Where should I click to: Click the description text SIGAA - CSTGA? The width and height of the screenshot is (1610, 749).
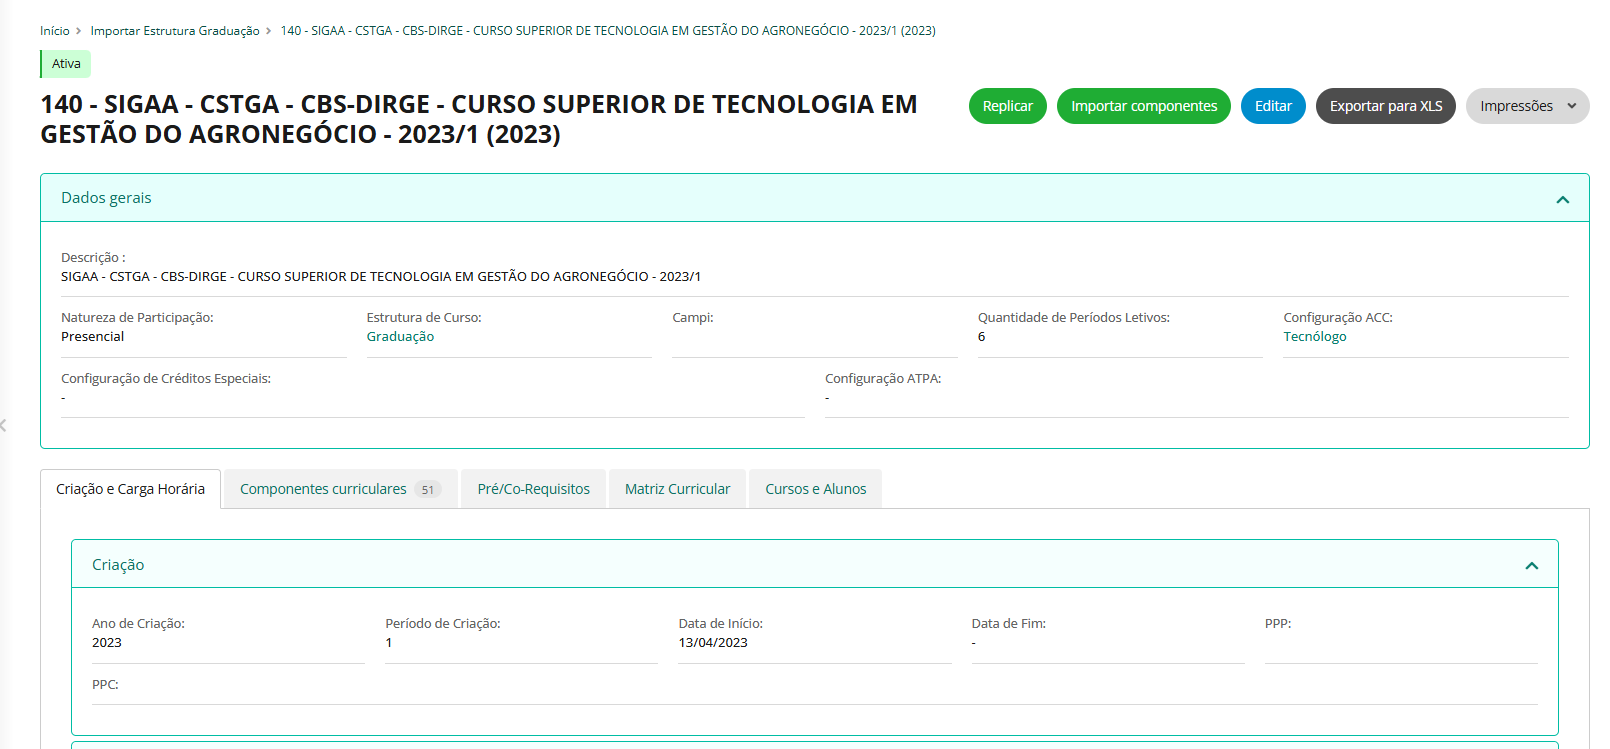pyautogui.click(x=381, y=277)
